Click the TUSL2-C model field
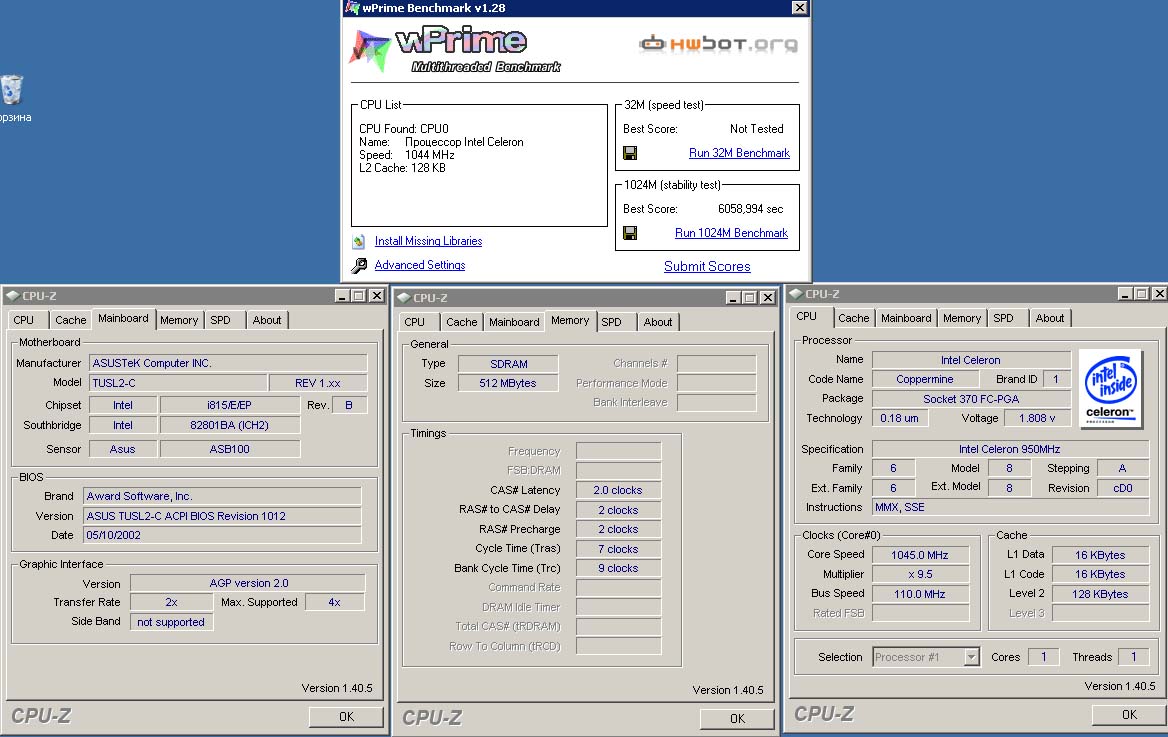1168x737 pixels. tap(177, 383)
